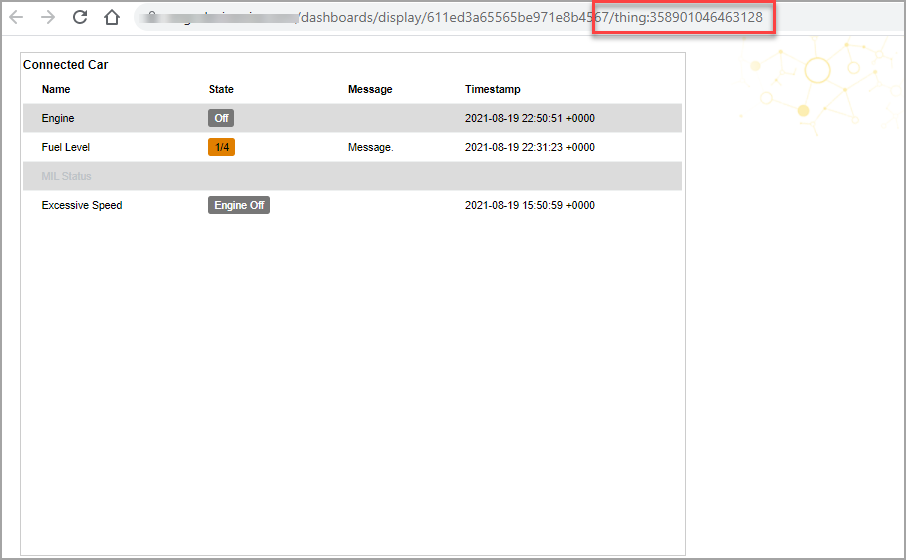Viewport: 906px width, 560px height.
Task: Select the grayed-out MIL Status row
Action: 66,176
